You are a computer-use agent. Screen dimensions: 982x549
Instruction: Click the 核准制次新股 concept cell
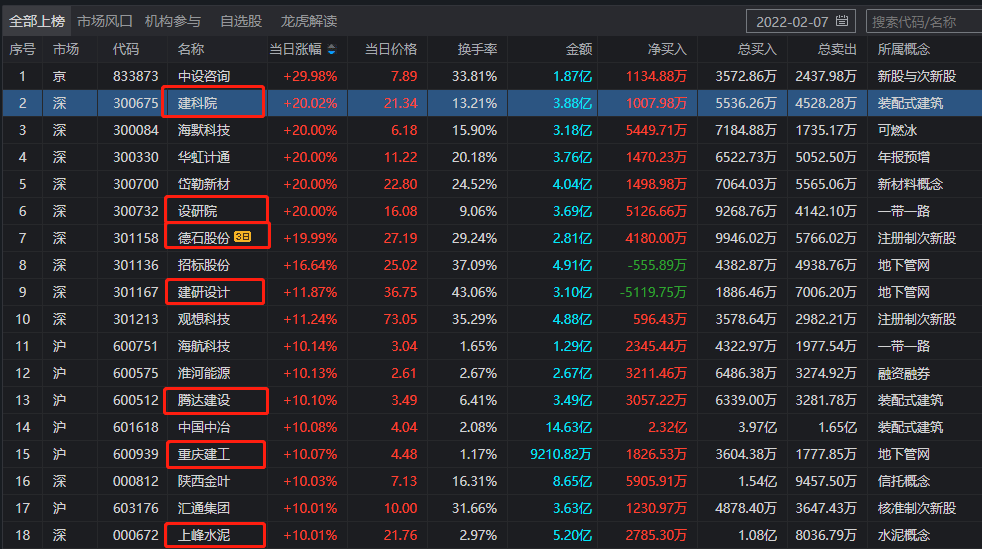(x=917, y=508)
